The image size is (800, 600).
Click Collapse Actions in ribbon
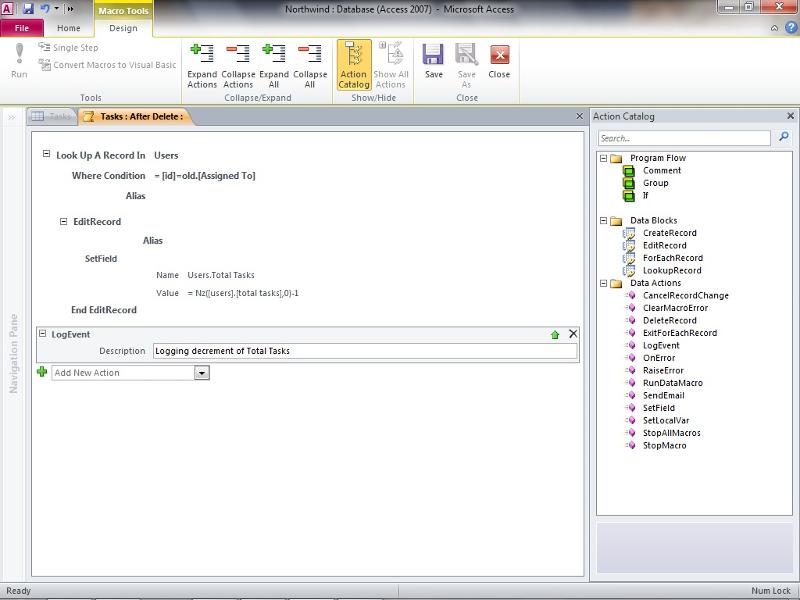pyautogui.click(x=238, y=66)
